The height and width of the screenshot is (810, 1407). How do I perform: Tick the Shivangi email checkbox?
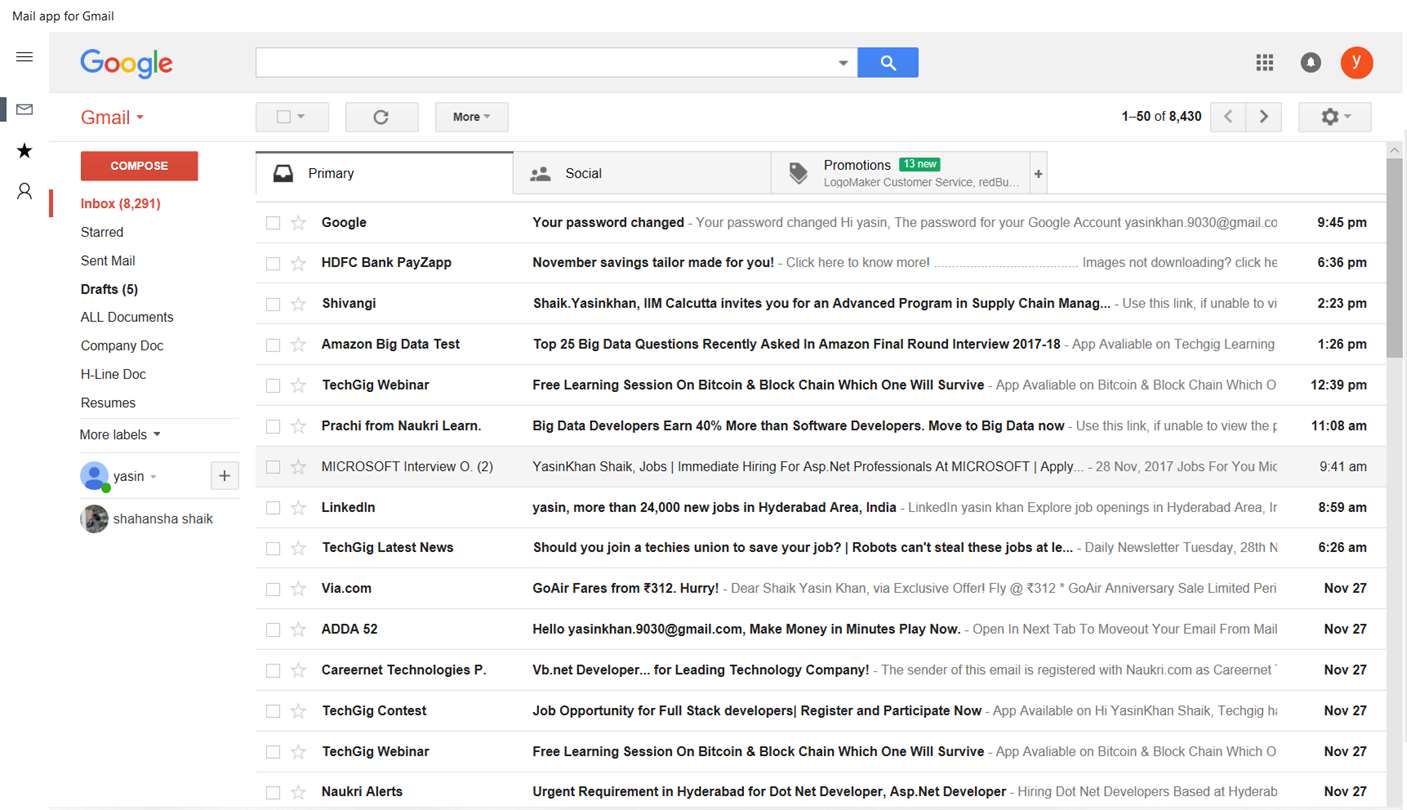tap(273, 304)
